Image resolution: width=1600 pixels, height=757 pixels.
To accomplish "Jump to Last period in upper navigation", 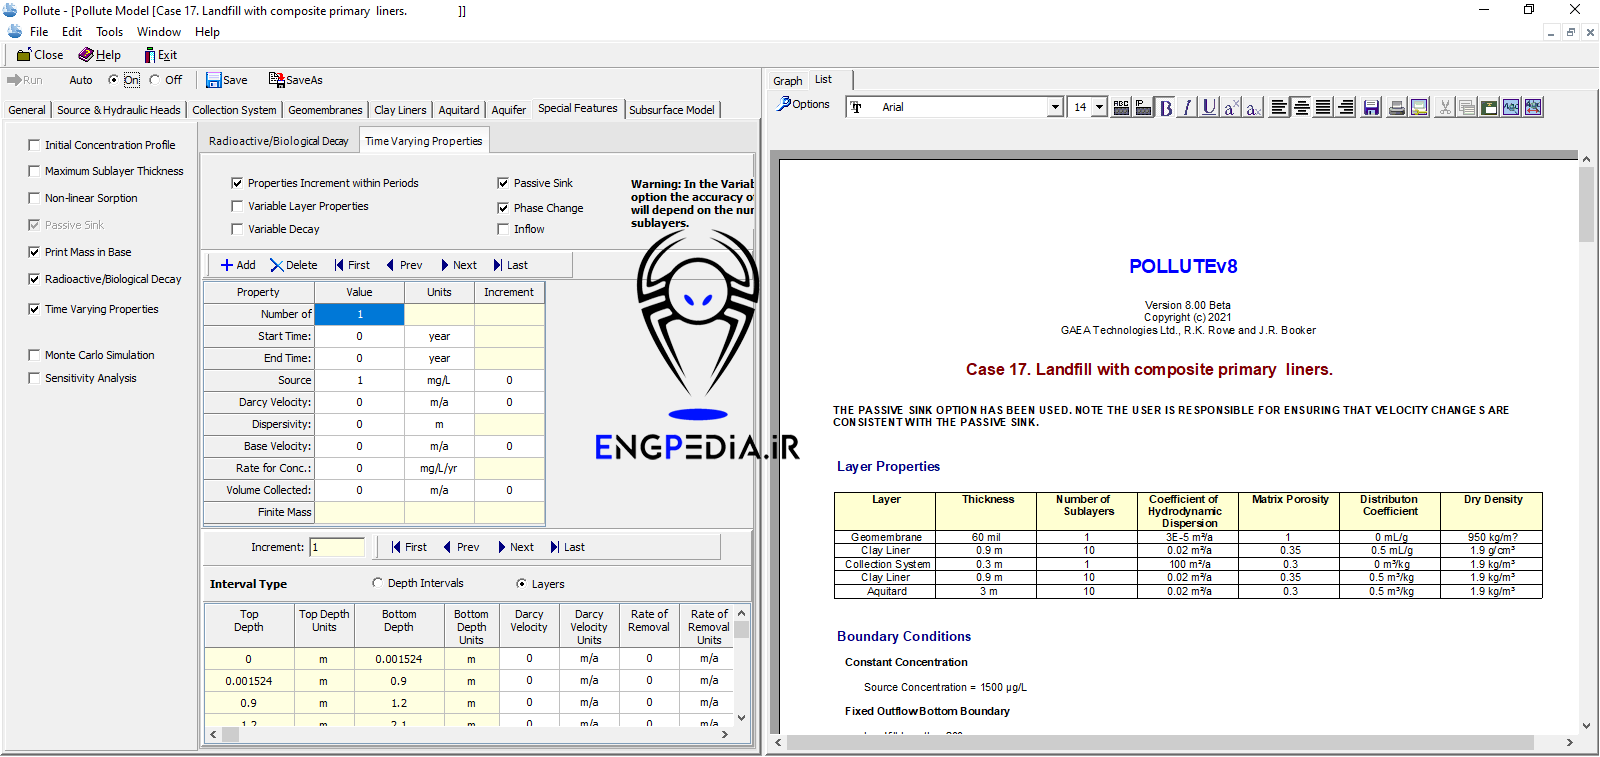I will click(x=510, y=265).
